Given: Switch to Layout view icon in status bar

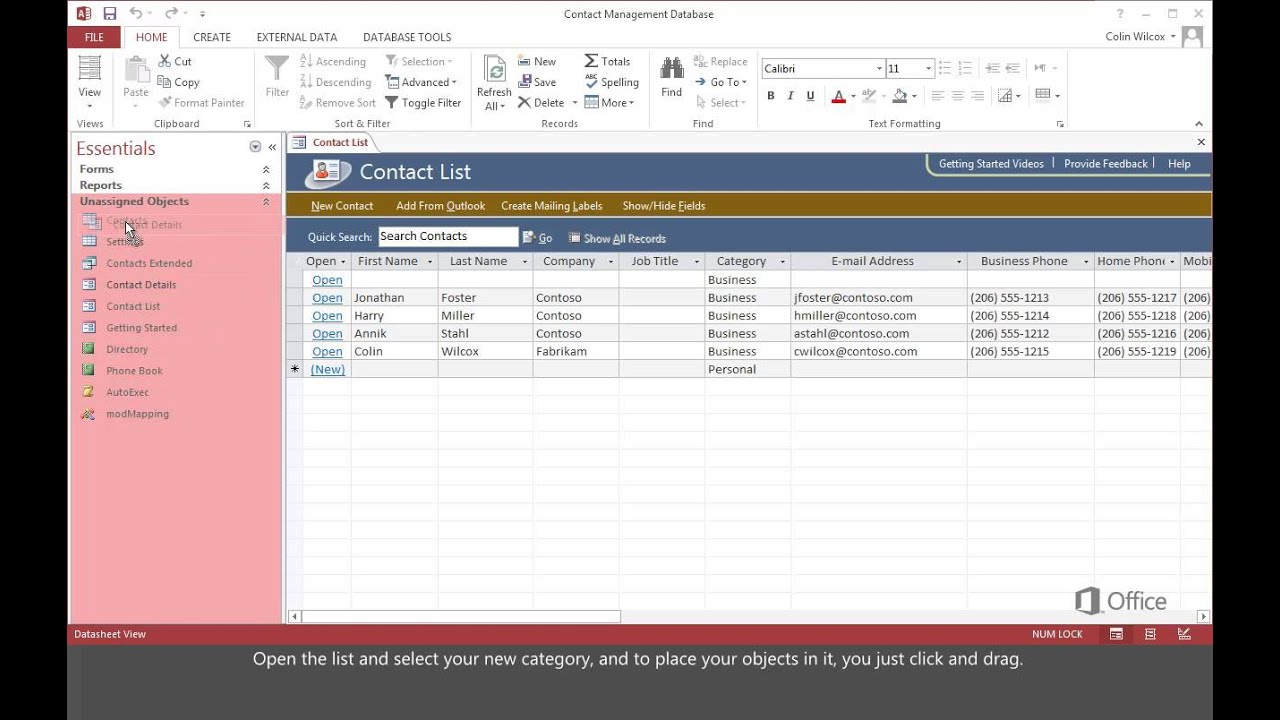Looking at the screenshot, I should [1150, 634].
